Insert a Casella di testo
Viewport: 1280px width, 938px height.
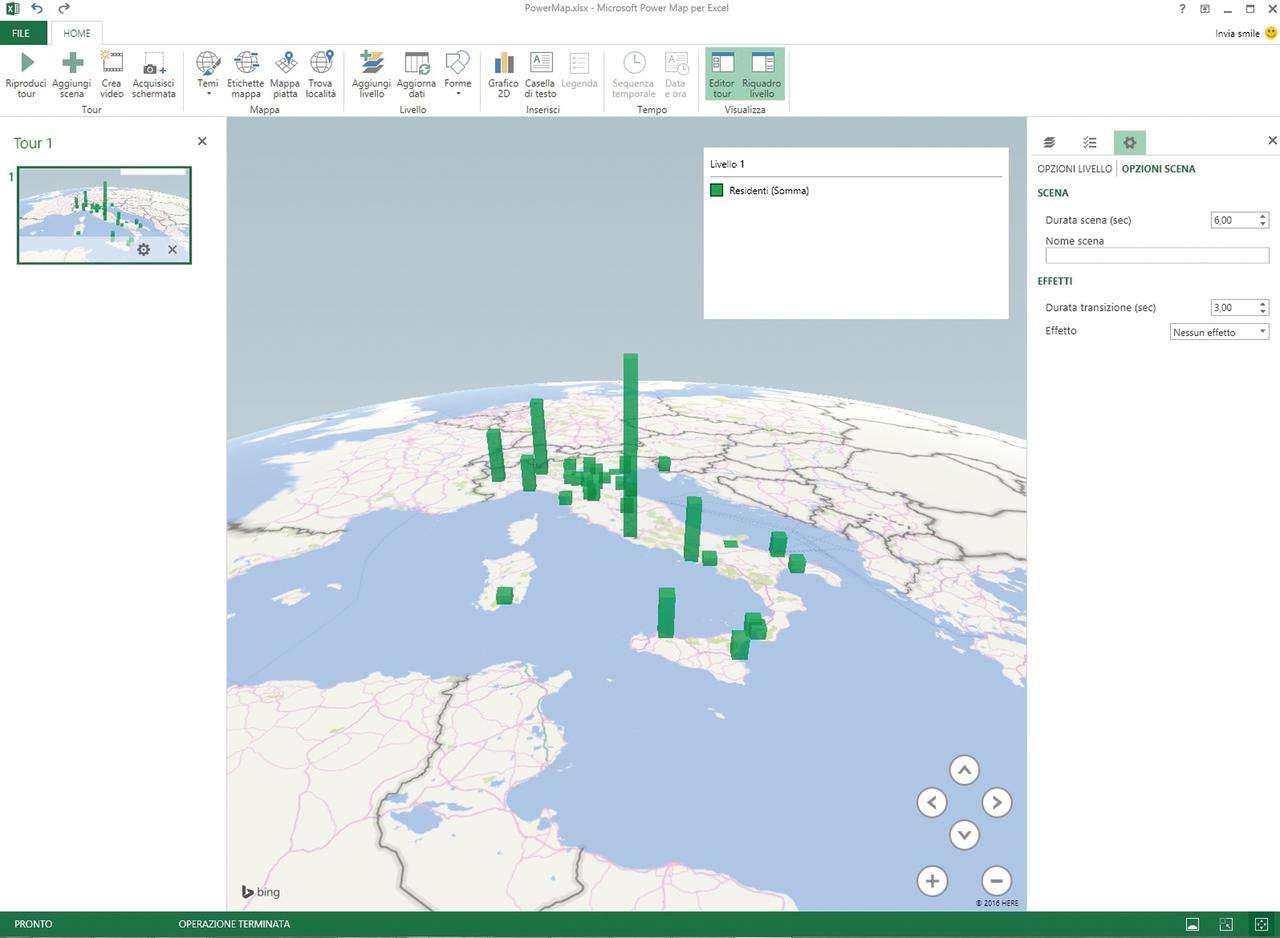540,64
